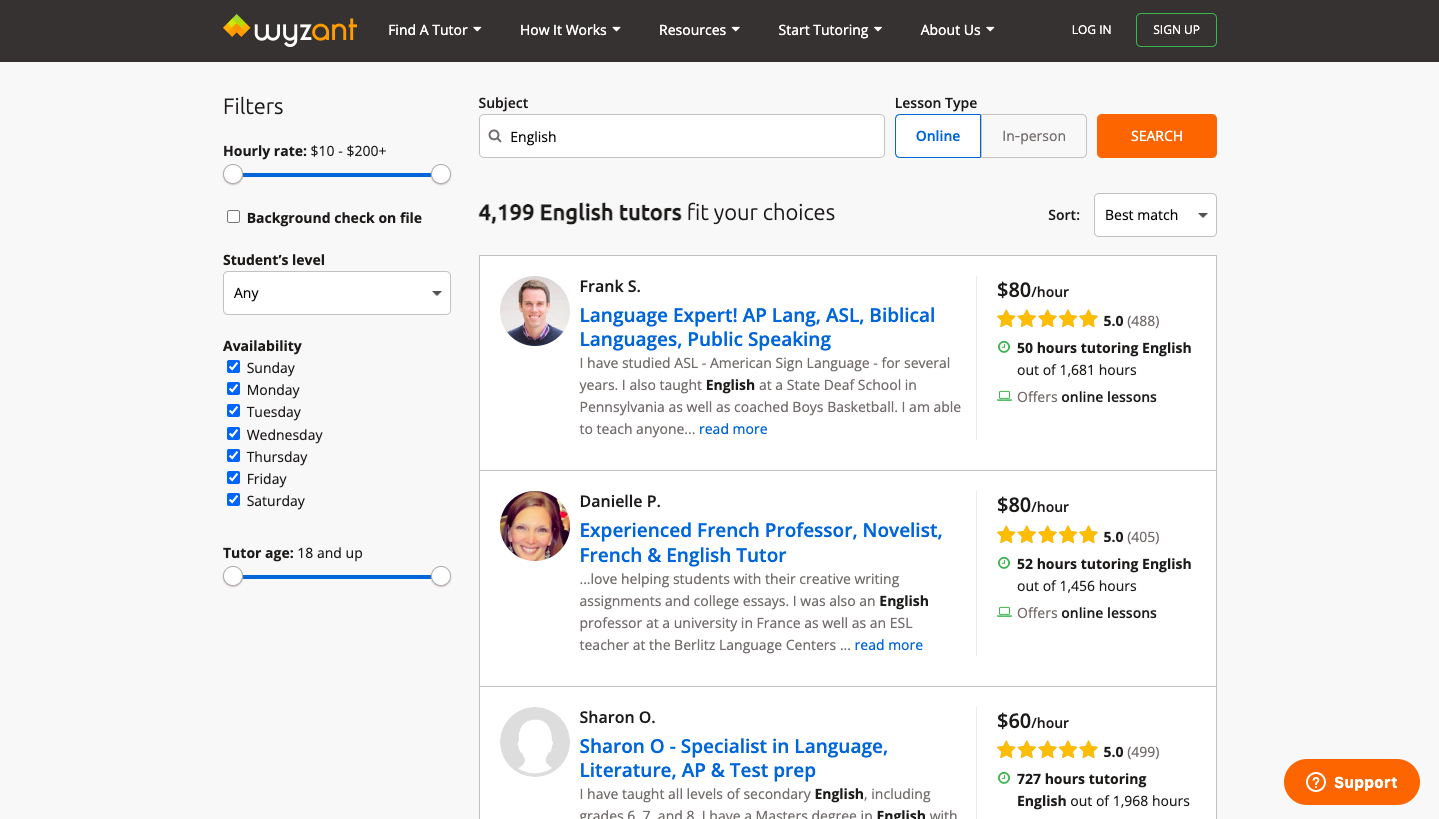Click Sharon O.'s star rating icons
The width and height of the screenshot is (1439, 819).
pyautogui.click(x=1047, y=751)
